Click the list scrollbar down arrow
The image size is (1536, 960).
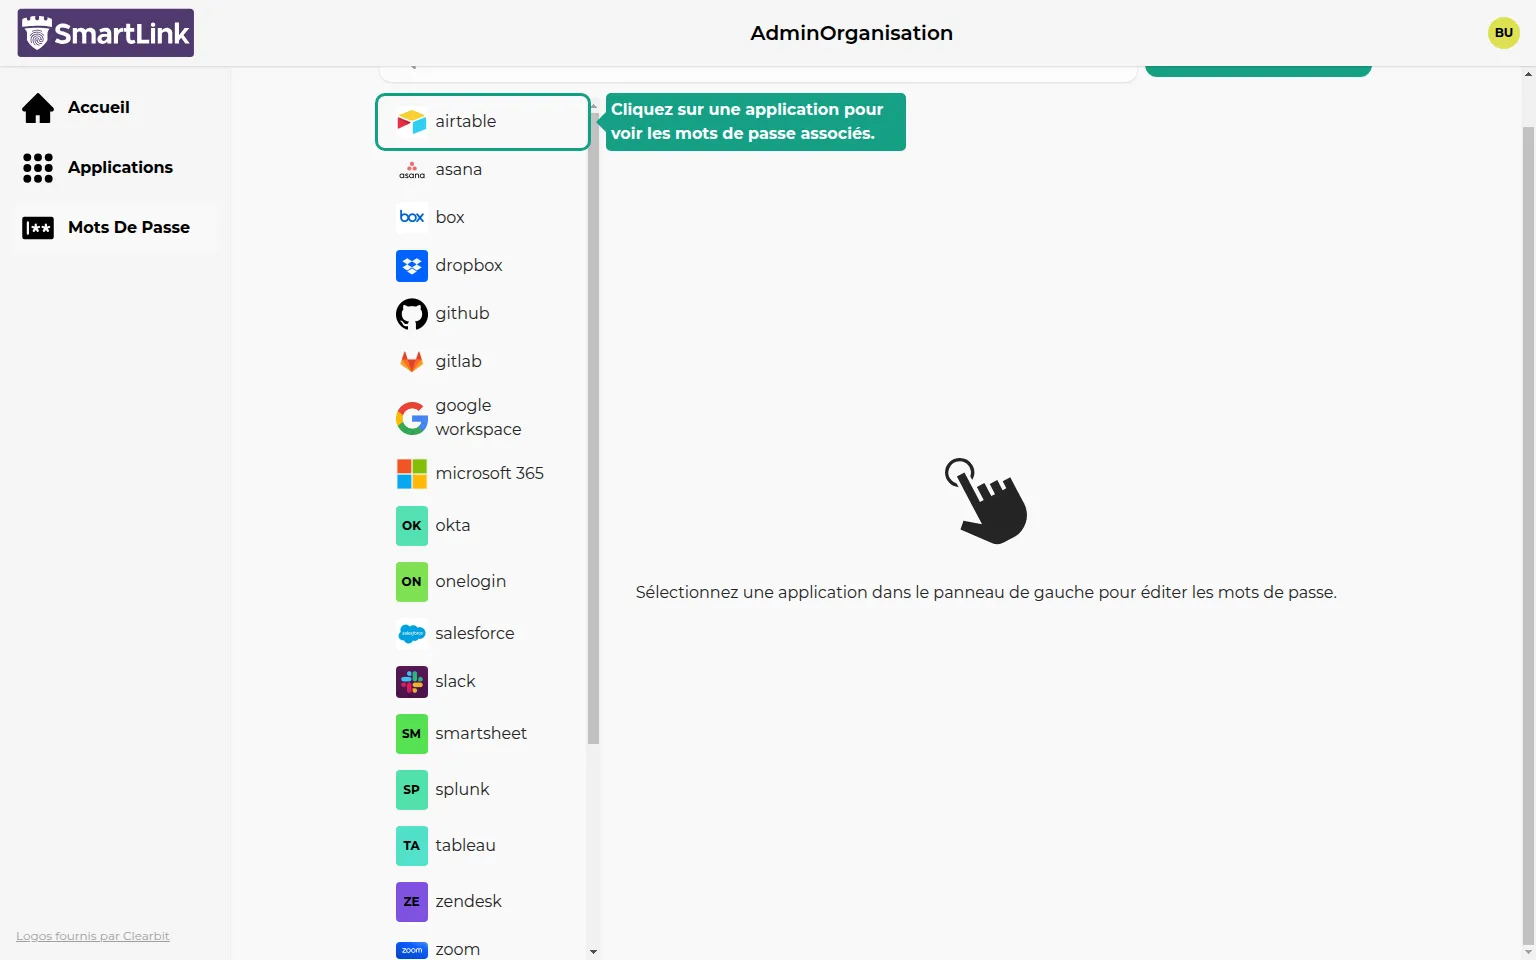click(593, 952)
